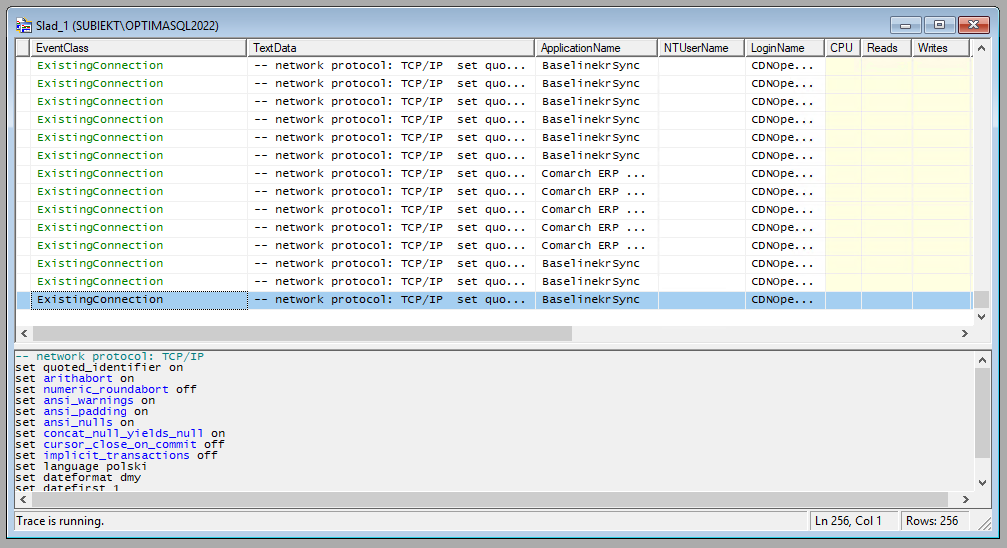Click the '-- network protocol: TCP/IP' comment line

[x=110, y=357]
